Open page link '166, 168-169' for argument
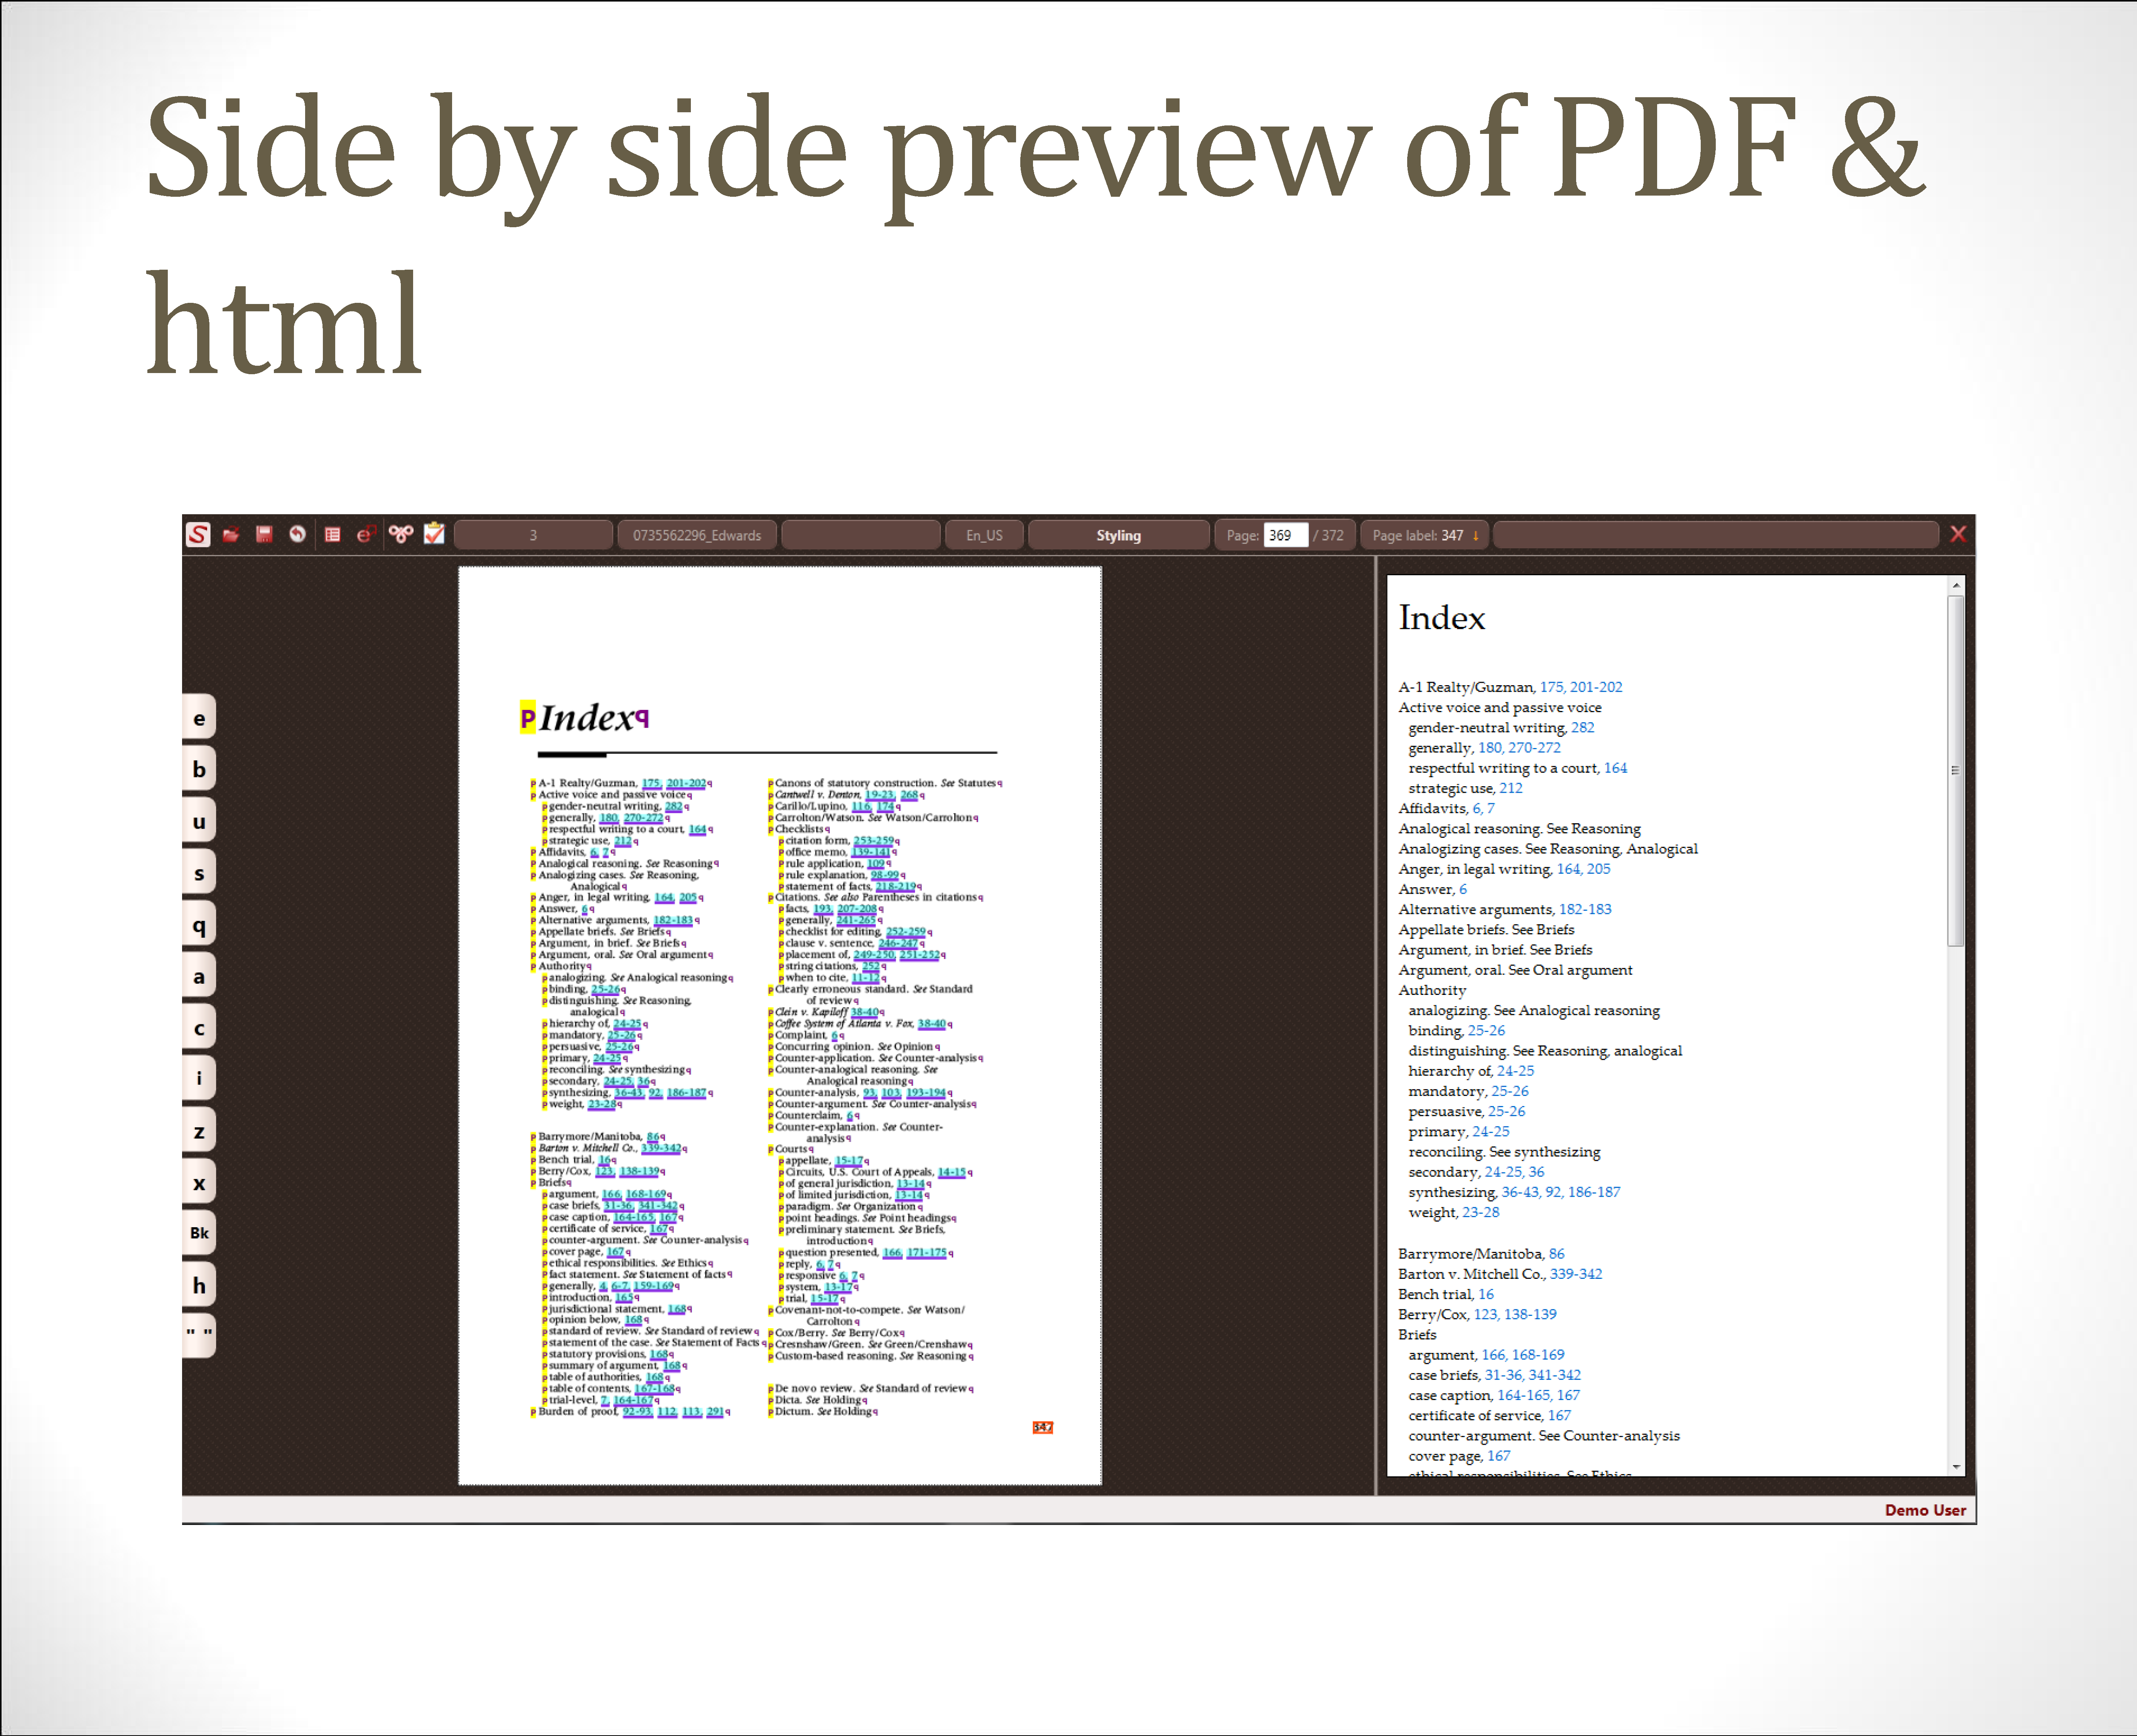 click(1523, 1355)
